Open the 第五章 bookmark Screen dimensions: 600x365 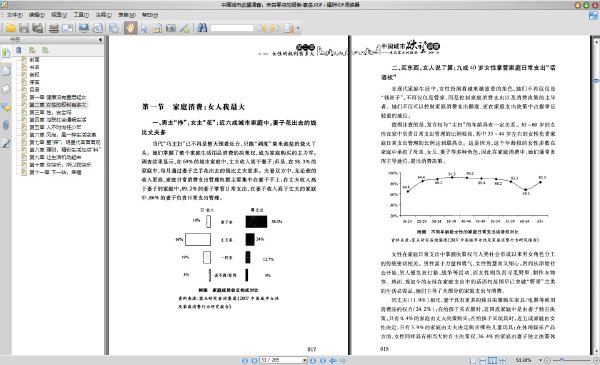click(55, 127)
